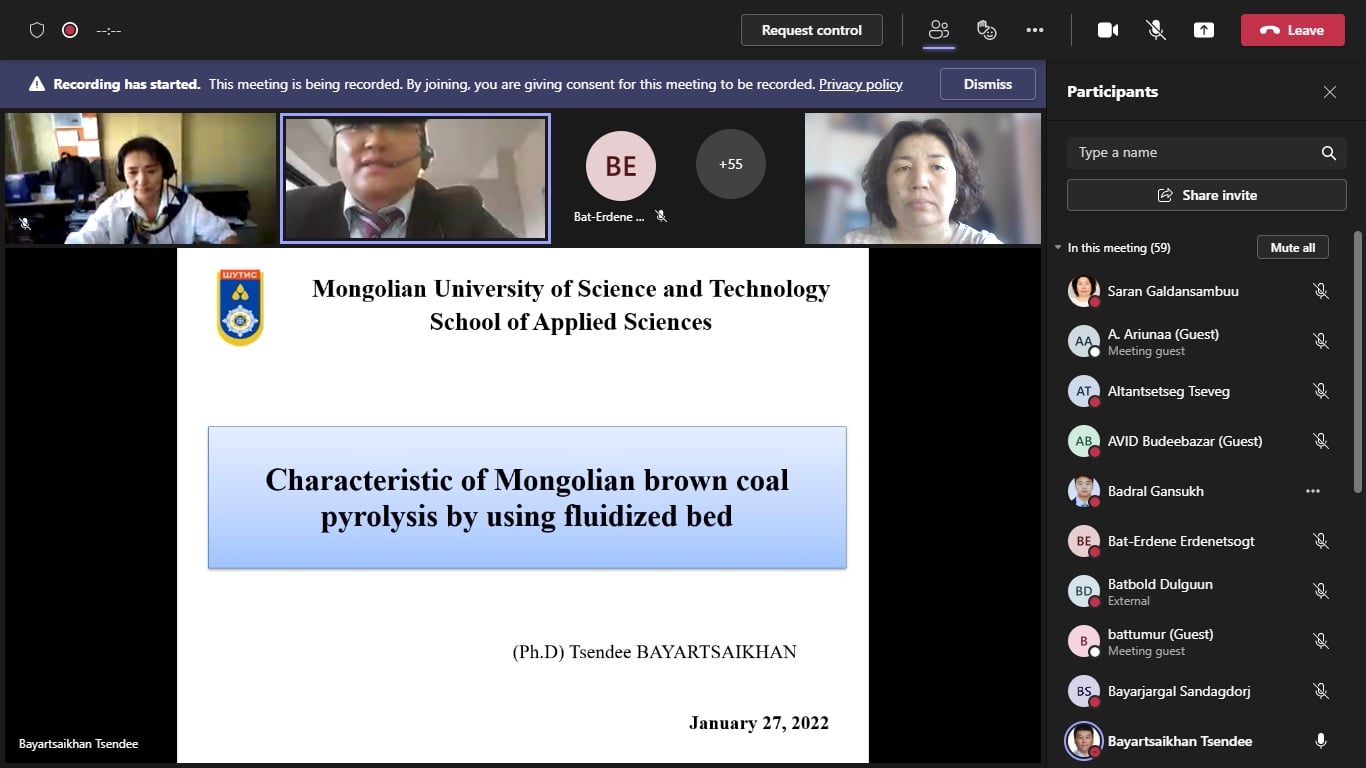1366x768 pixels.
Task: Click the search magnifier icon
Action: click(1329, 153)
